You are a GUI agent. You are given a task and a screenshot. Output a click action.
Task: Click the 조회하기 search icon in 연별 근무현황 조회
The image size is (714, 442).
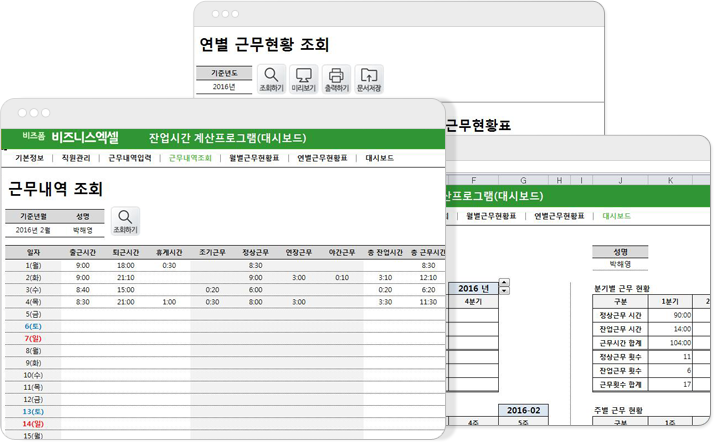click(271, 78)
